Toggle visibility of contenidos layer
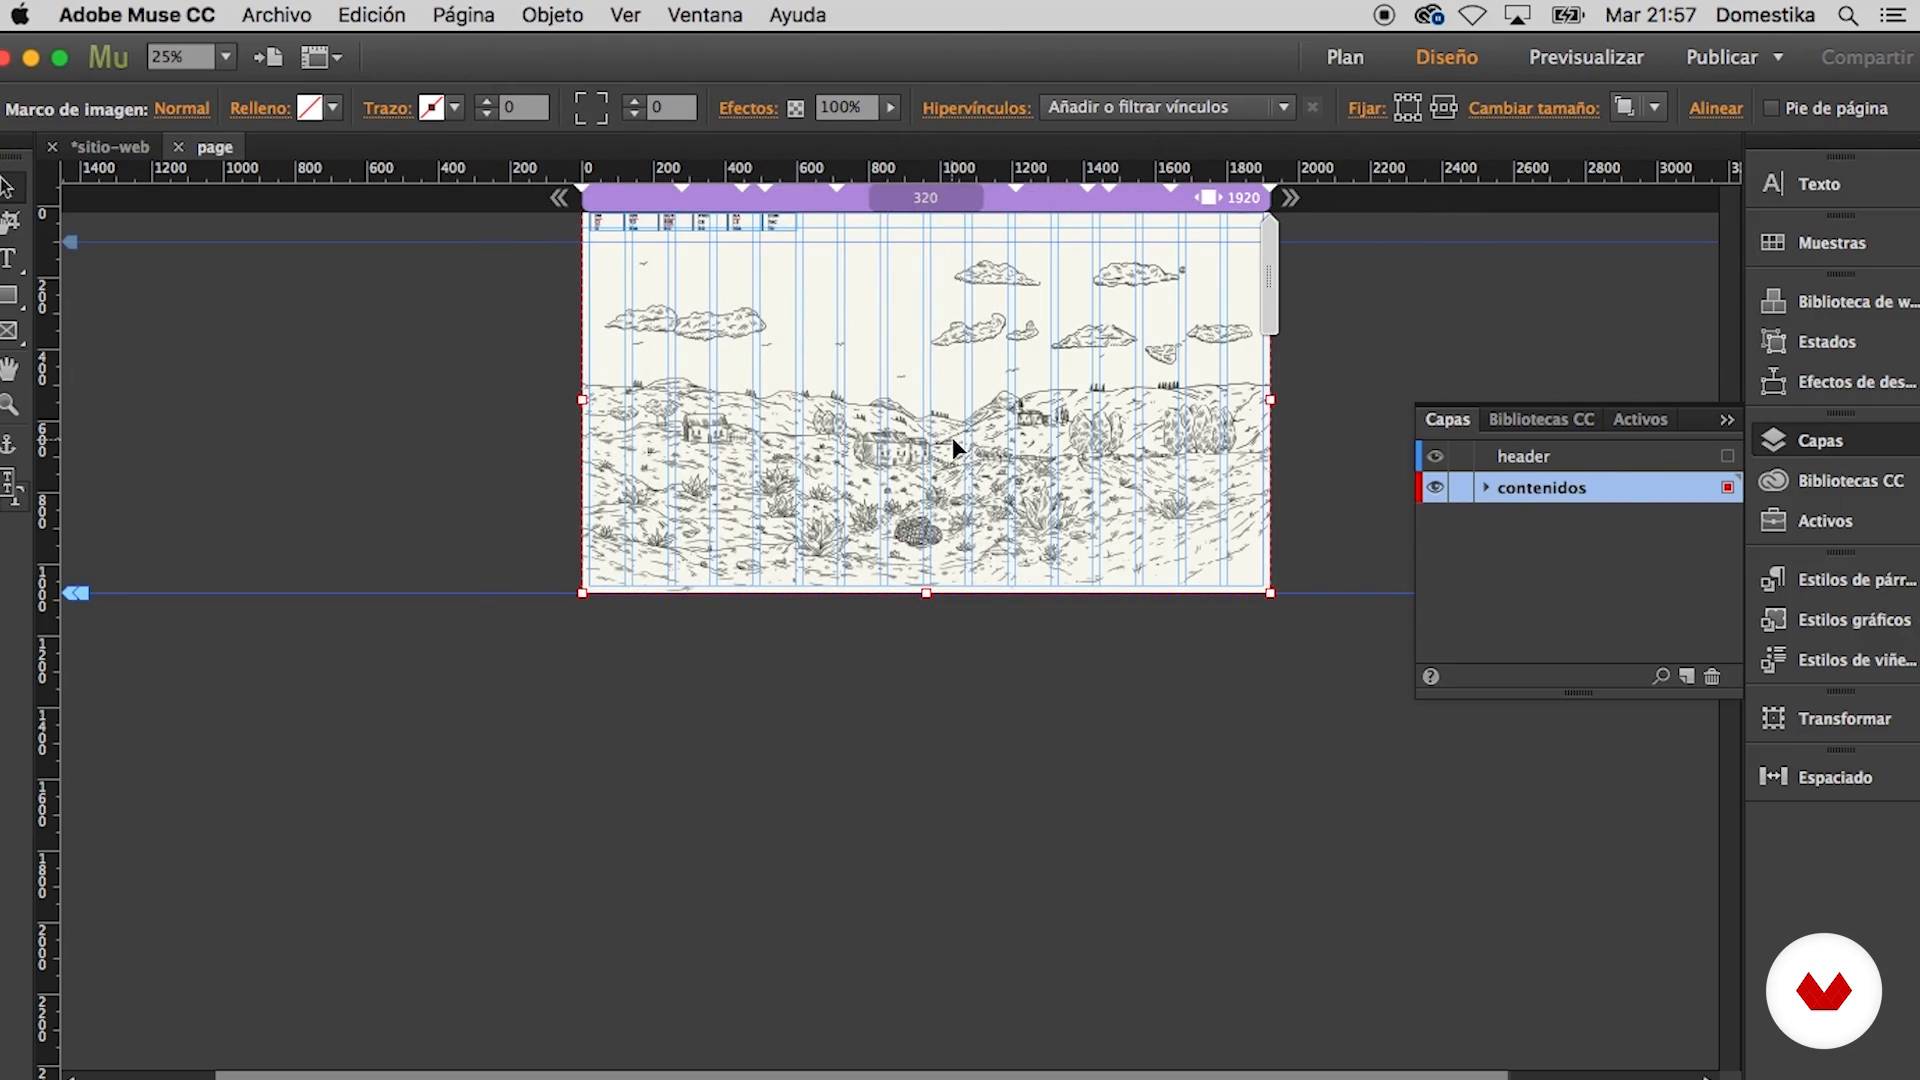This screenshot has height=1080, width=1920. 1435,488
